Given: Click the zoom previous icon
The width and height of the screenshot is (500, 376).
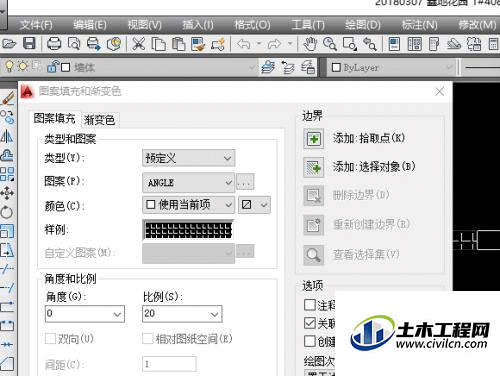Looking at the screenshot, I should coord(369,44).
